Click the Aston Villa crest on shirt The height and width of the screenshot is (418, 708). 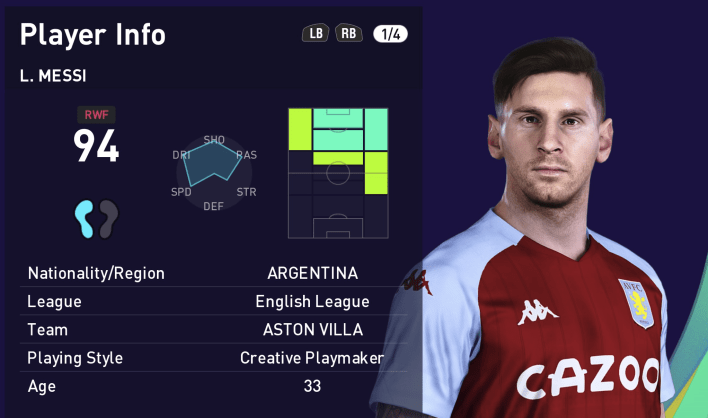point(638,303)
